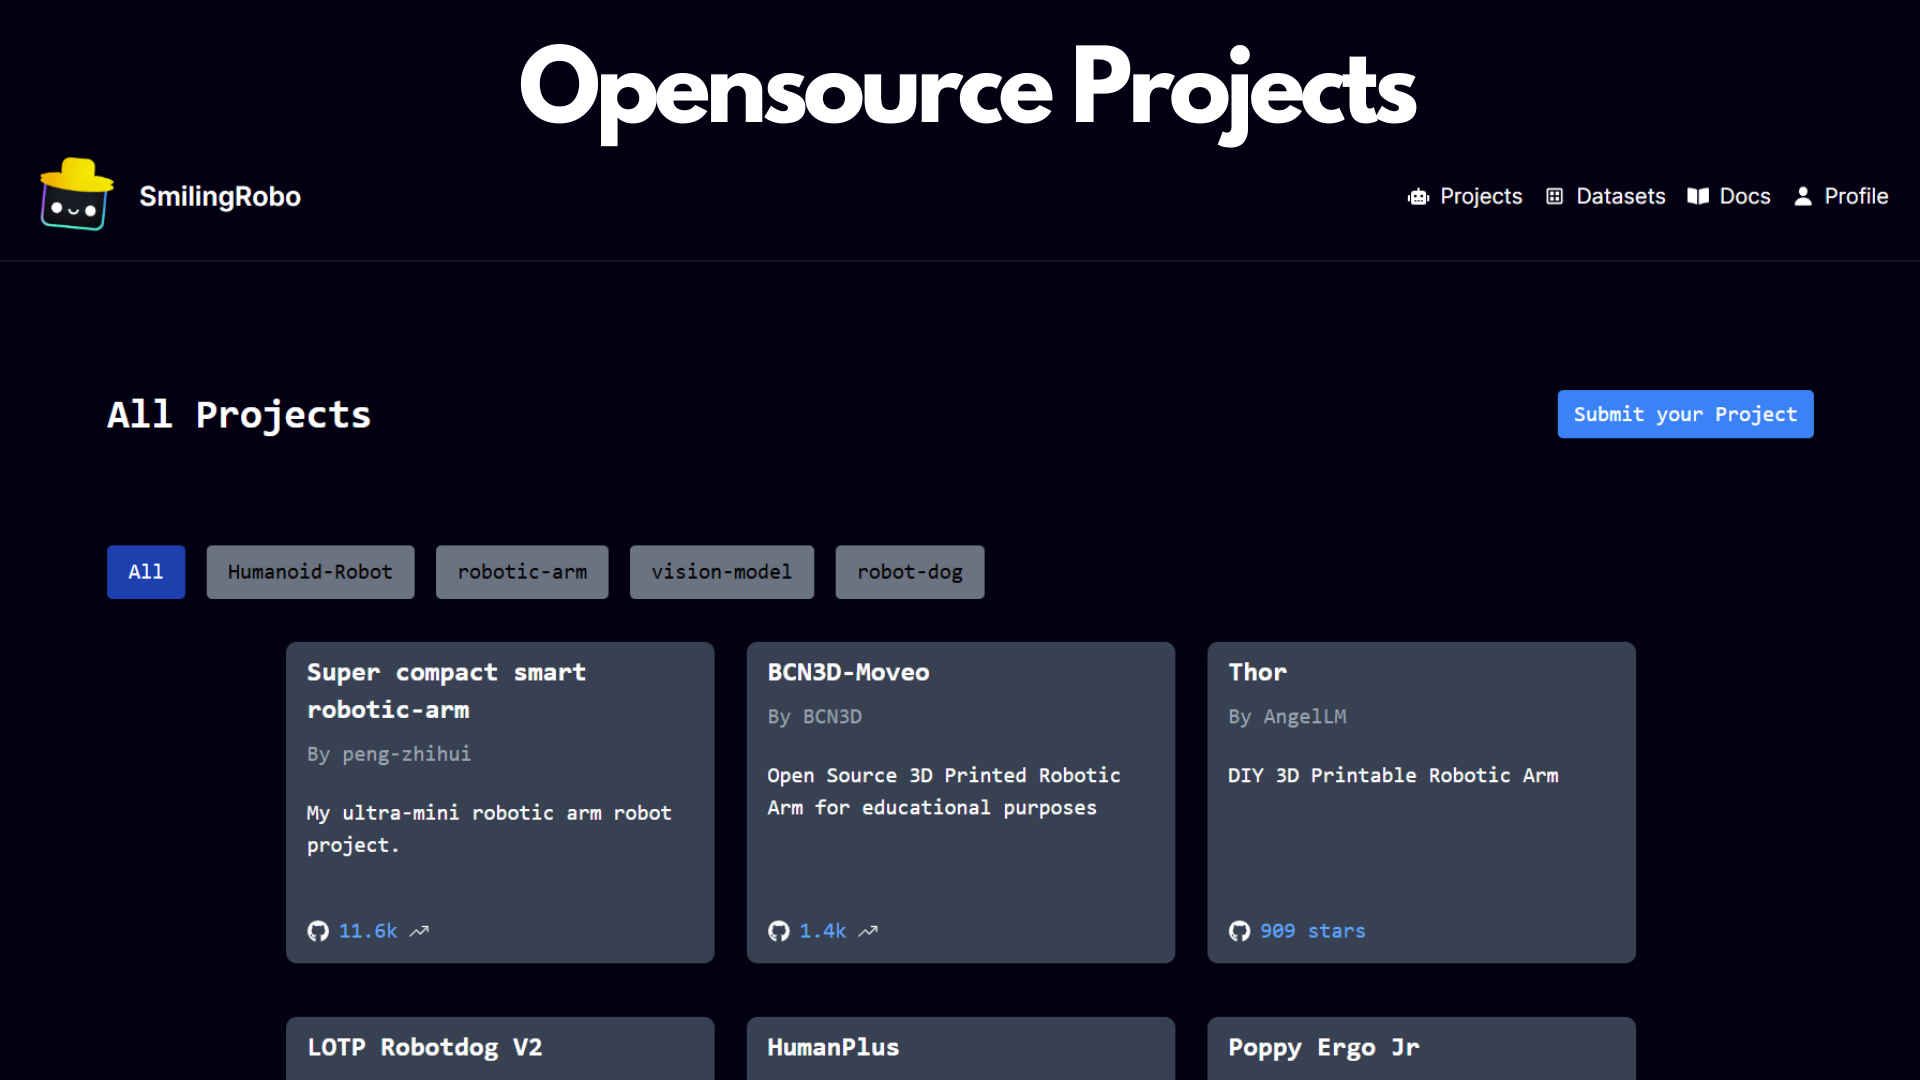Click GitHub icon on the 11.6k card
The height and width of the screenshot is (1080, 1920).
tap(318, 931)
